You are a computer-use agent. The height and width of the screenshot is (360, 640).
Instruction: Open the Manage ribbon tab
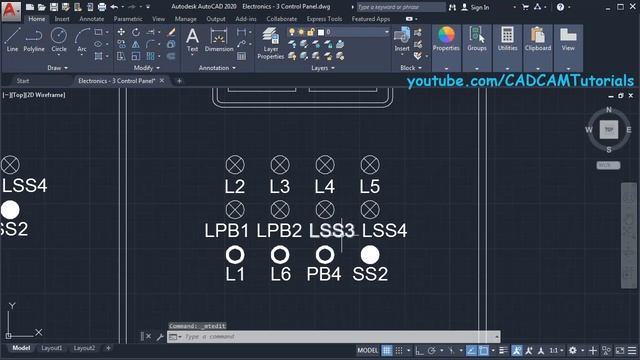185,19
